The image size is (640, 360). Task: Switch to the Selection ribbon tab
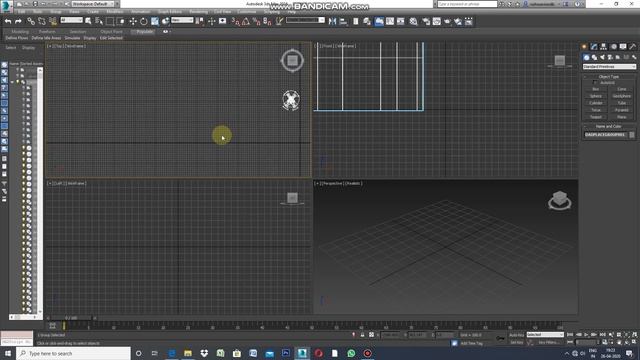tap(78, 31)
